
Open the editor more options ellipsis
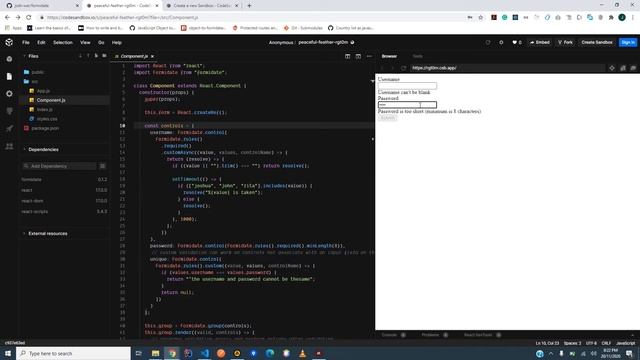[369, 56]
